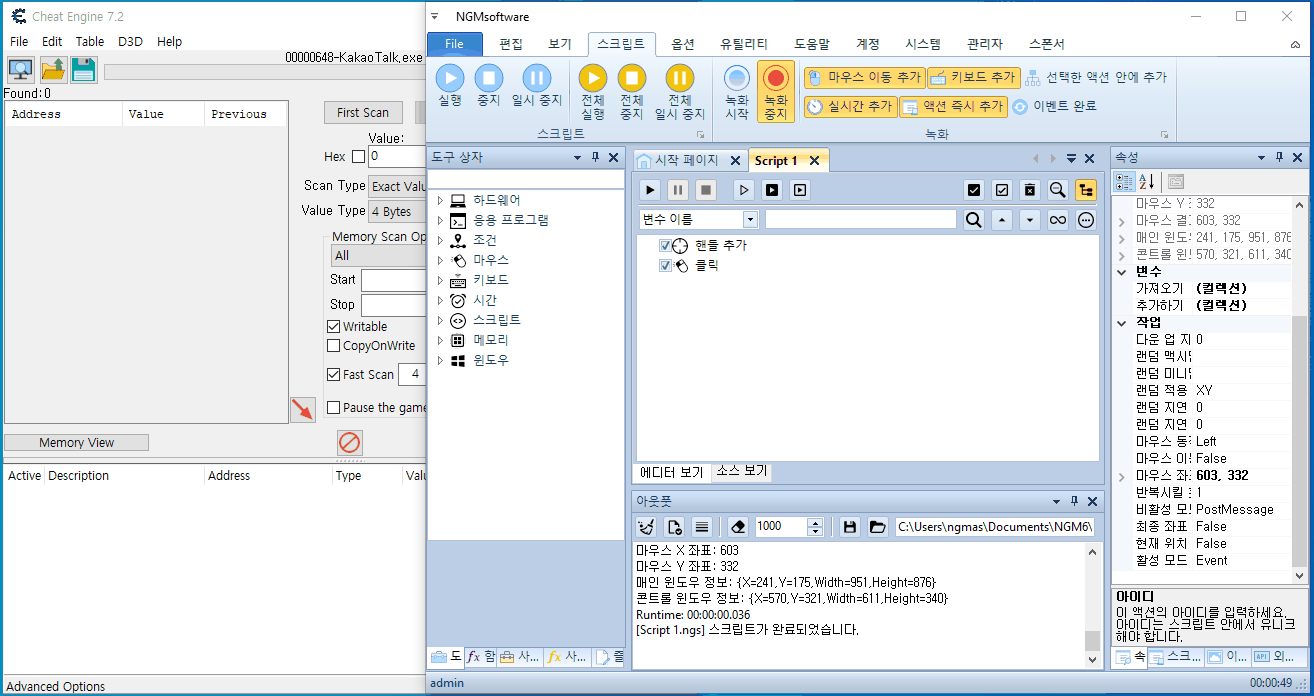Expand 키보드 node in toolbox tree
Viewport: 1314px width, 696px height.
439,280
